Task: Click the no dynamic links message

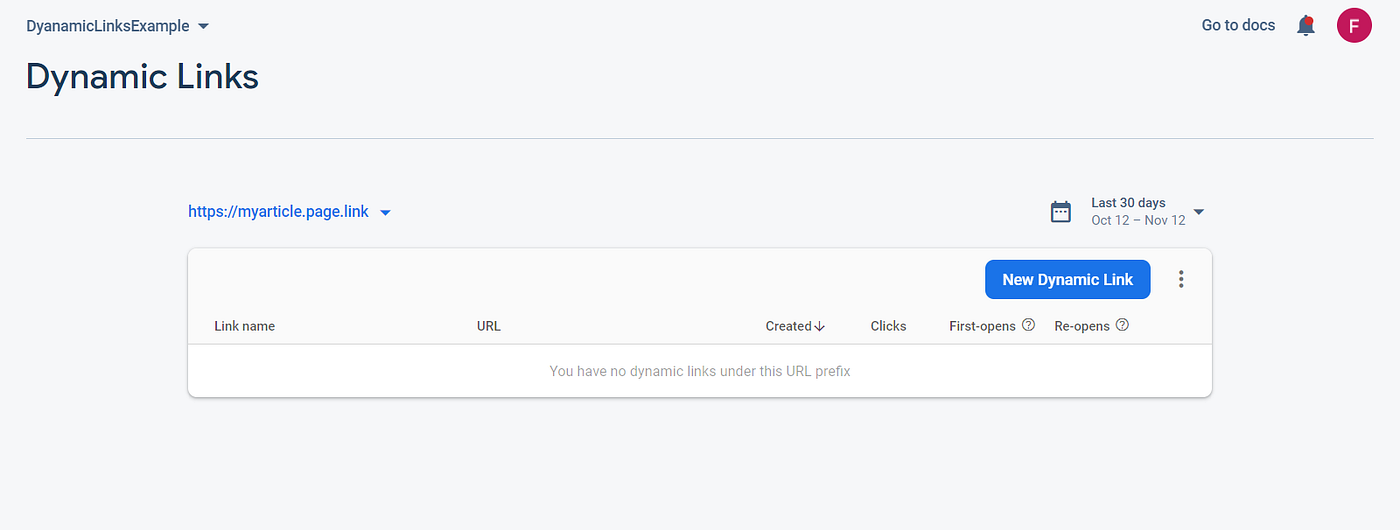Action: [700, 371]
